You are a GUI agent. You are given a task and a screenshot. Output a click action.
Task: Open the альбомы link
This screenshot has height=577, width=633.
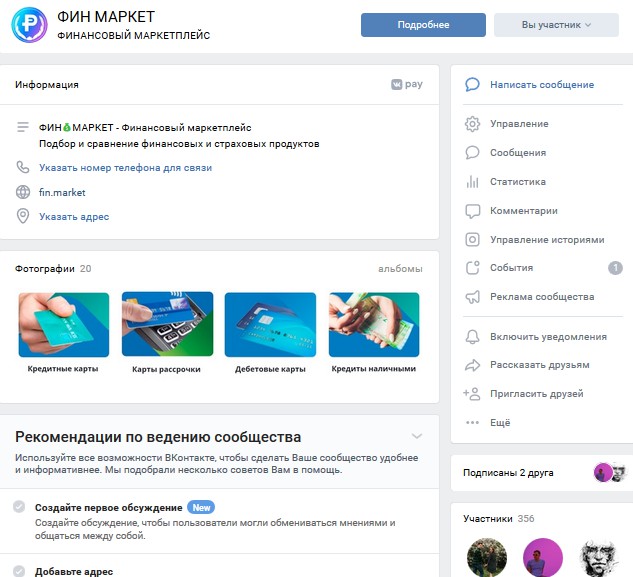(400, 269)
